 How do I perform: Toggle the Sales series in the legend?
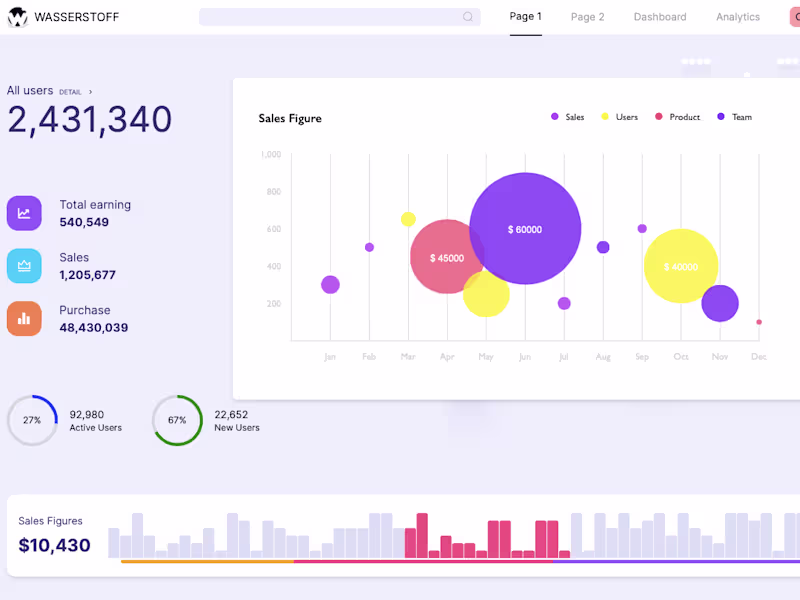(565, 117)
